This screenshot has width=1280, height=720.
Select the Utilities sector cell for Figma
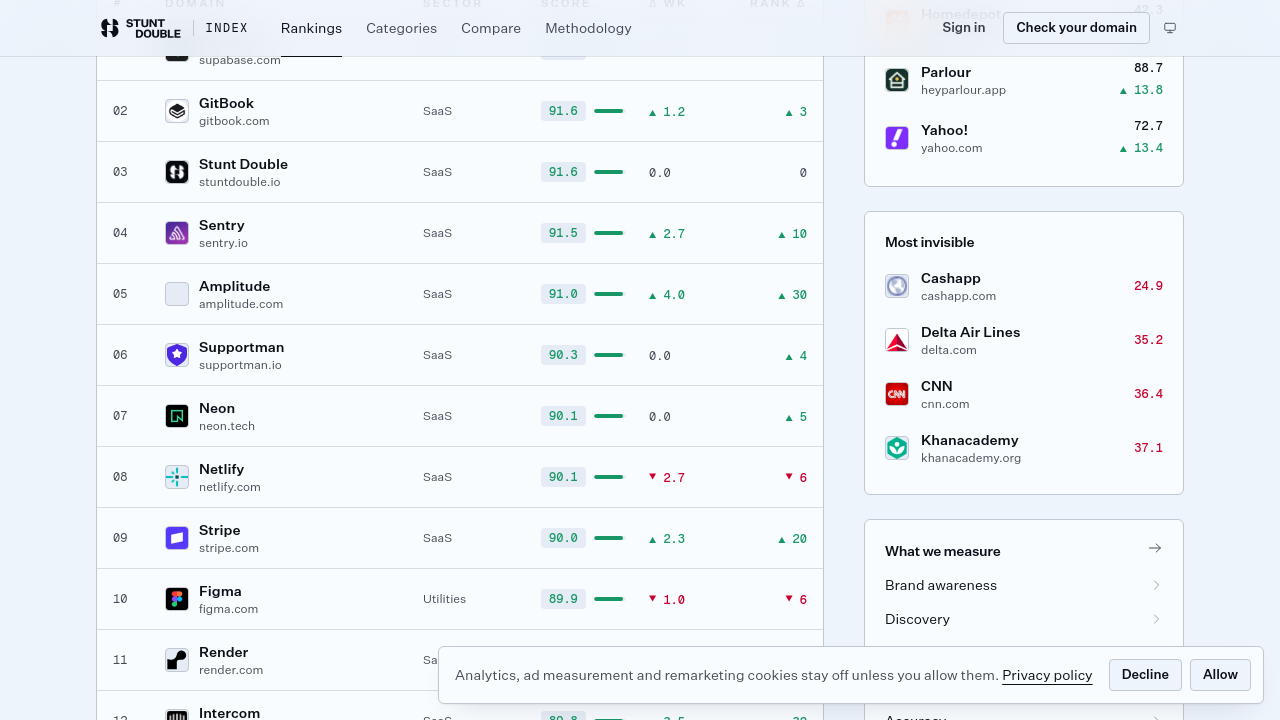(x=444, y=599)
